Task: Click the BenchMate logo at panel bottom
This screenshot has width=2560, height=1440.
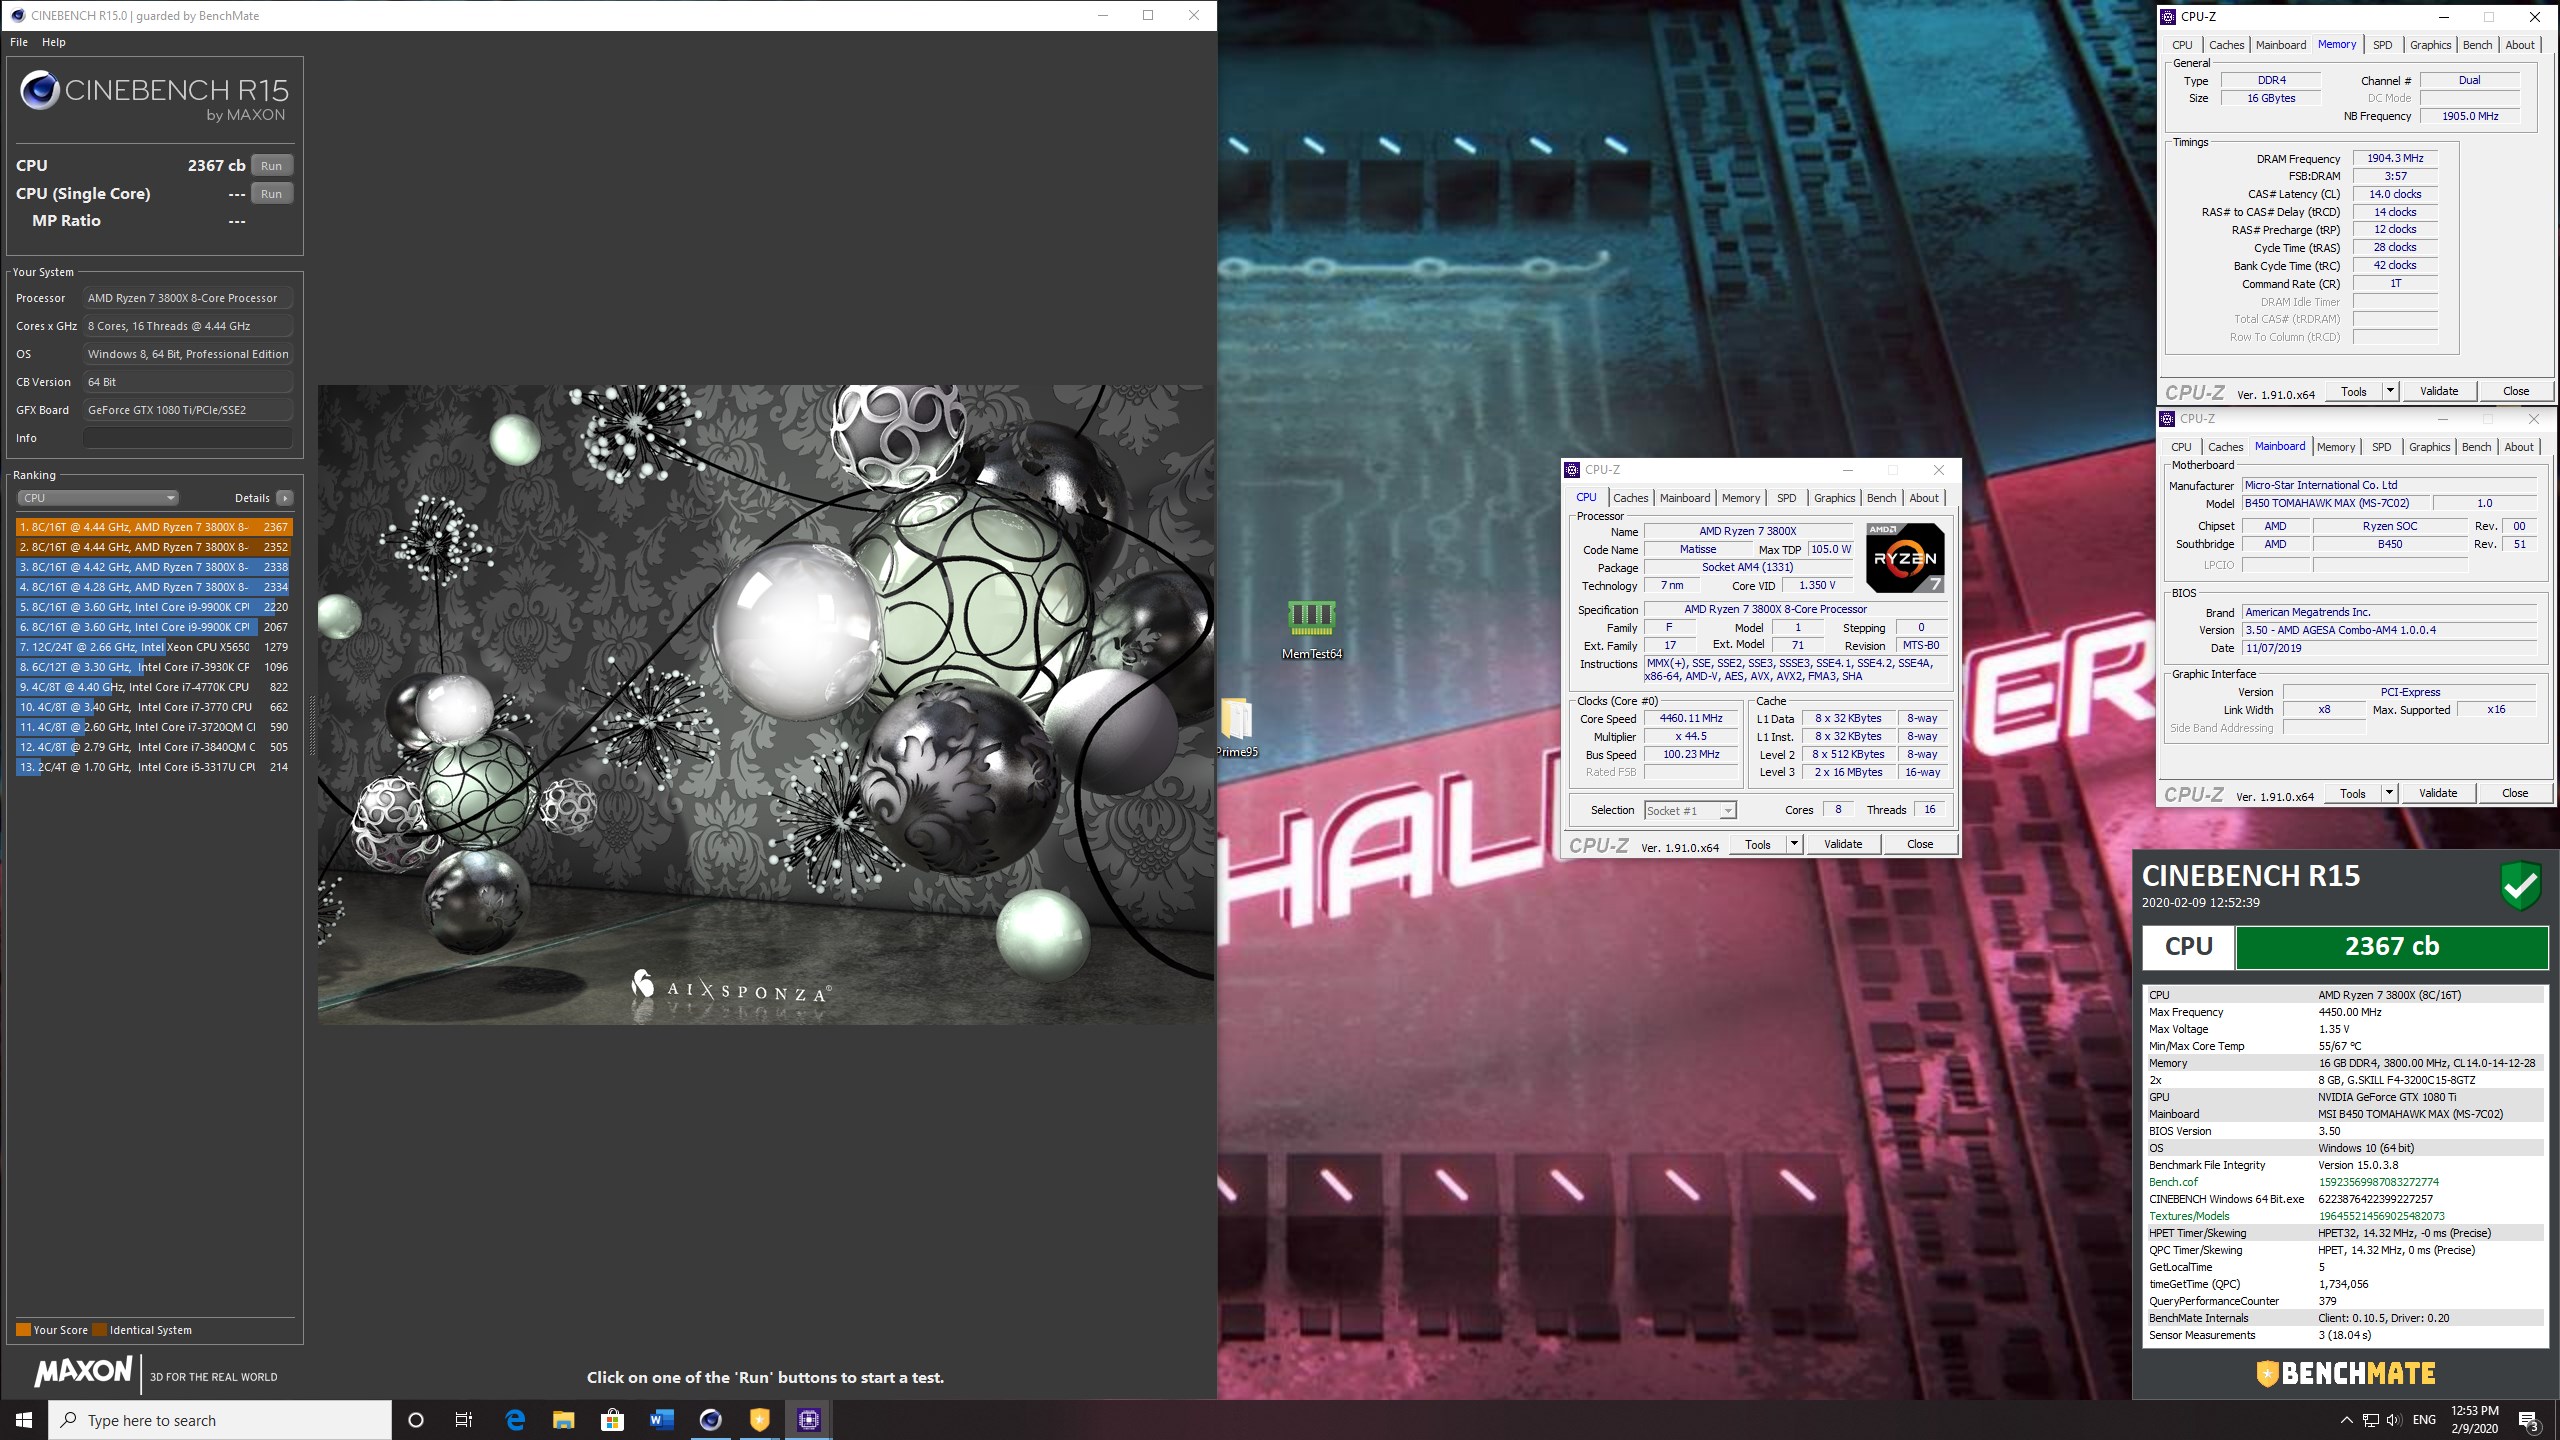Action: pos(2346,1374)
